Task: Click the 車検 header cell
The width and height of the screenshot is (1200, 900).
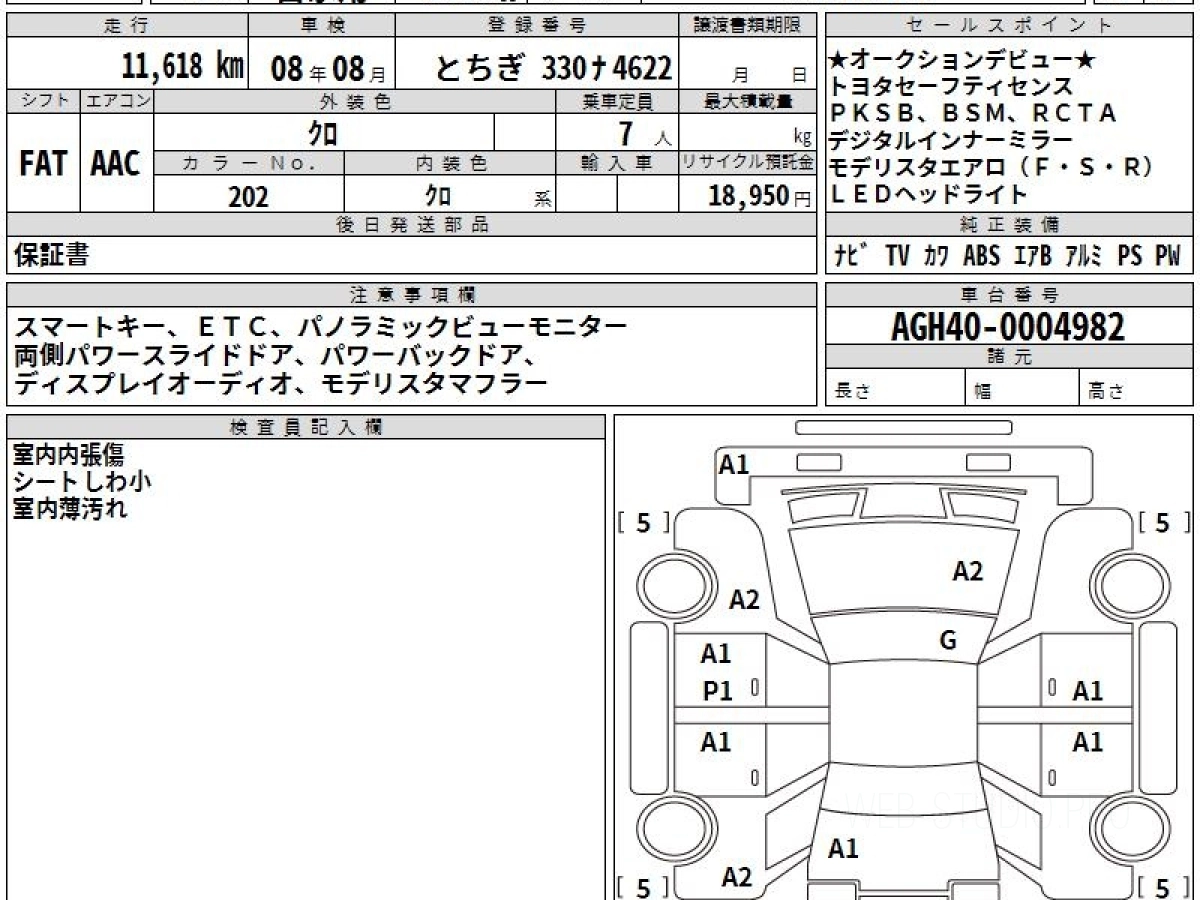Action: pyautogui.click(x=321, y=26)
